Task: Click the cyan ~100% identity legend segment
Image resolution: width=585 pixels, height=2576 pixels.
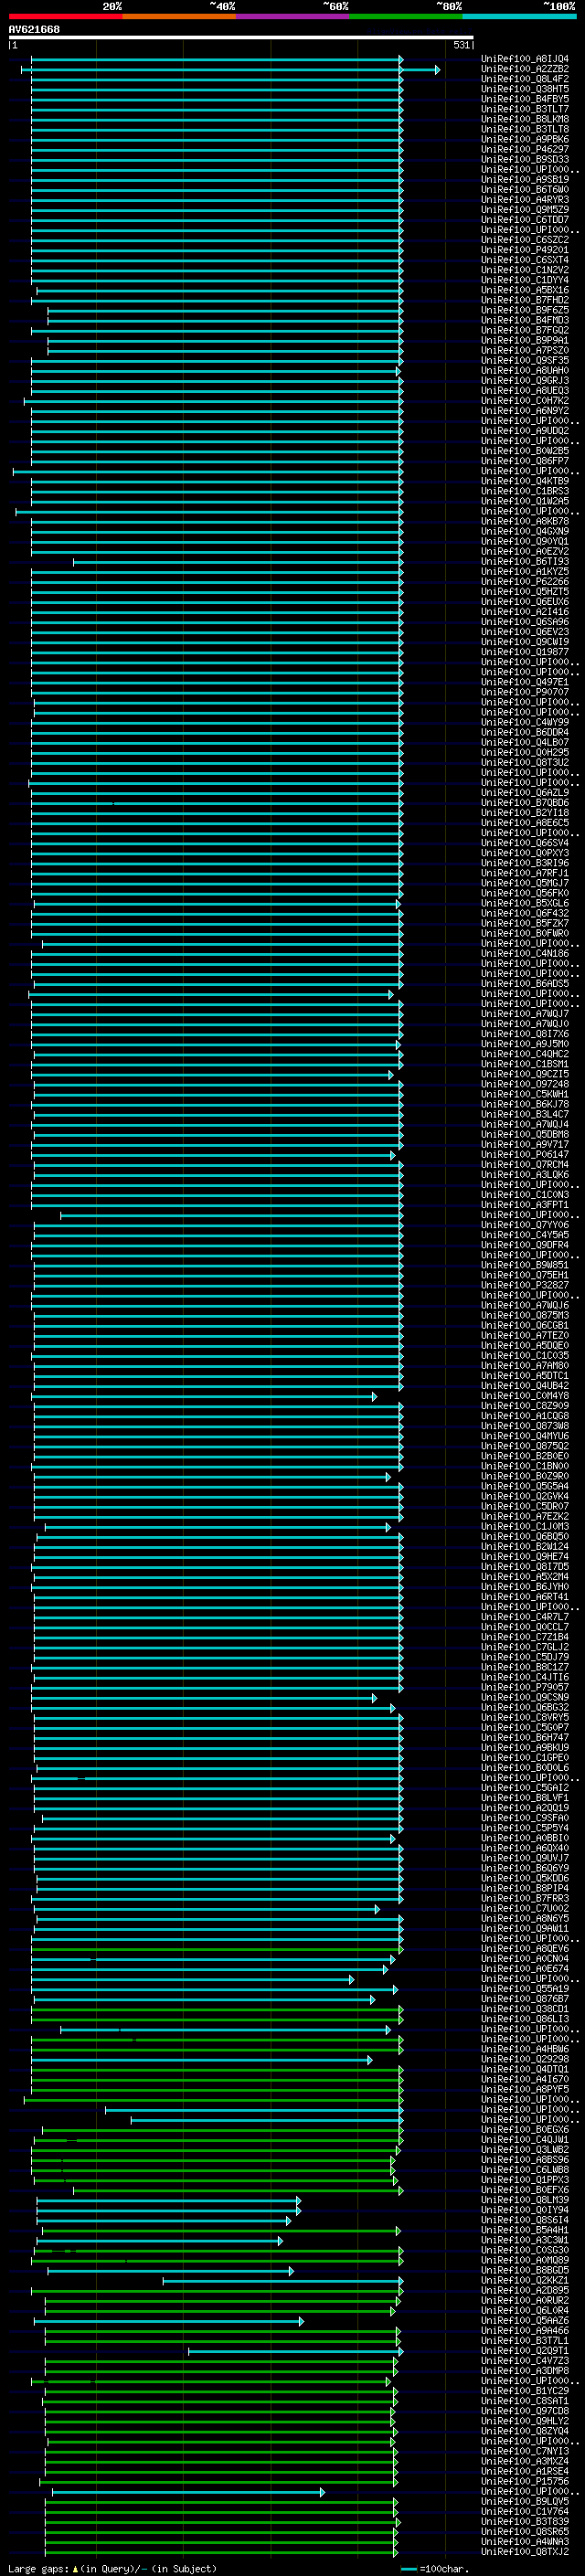Action: tap(519, 16)
